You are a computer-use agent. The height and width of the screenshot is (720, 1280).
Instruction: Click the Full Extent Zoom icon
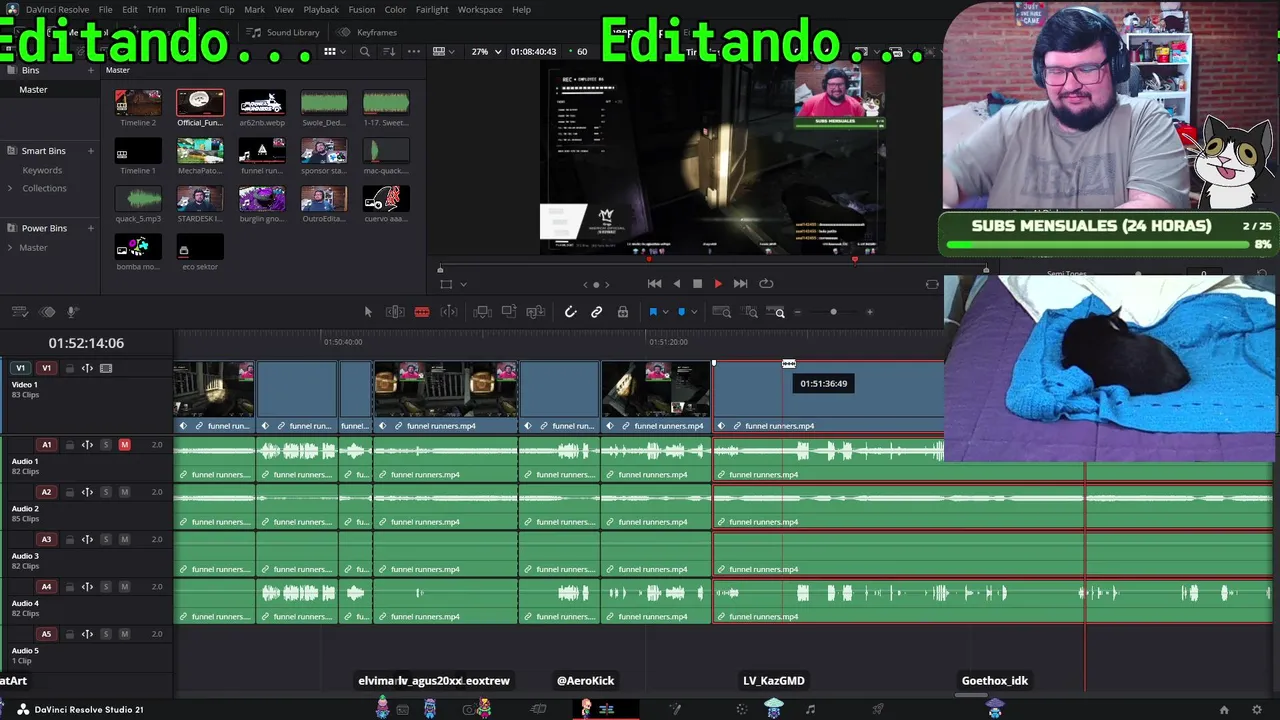[722, 312]
